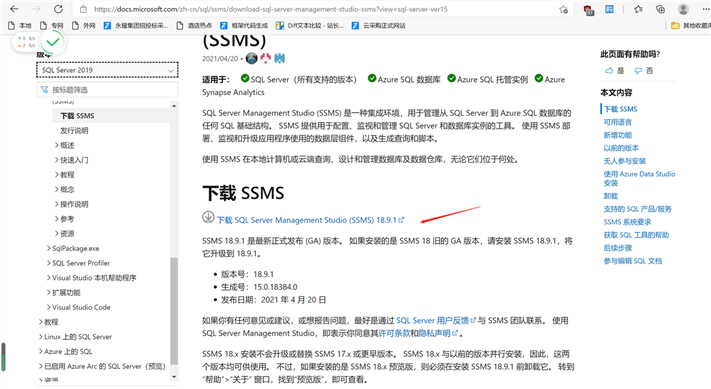This screenshot has height=389, width=711.
Task: Jump to 无人参与安装 in page contents
Action: coord(624,161)
